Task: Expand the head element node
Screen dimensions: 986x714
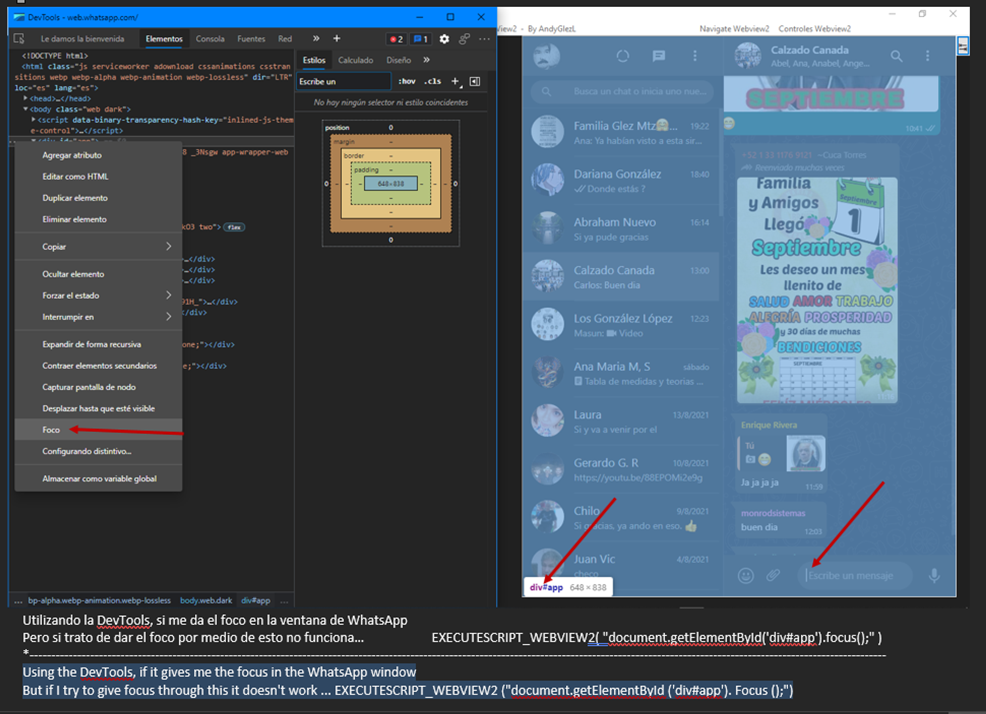Action: coord(25,99)
